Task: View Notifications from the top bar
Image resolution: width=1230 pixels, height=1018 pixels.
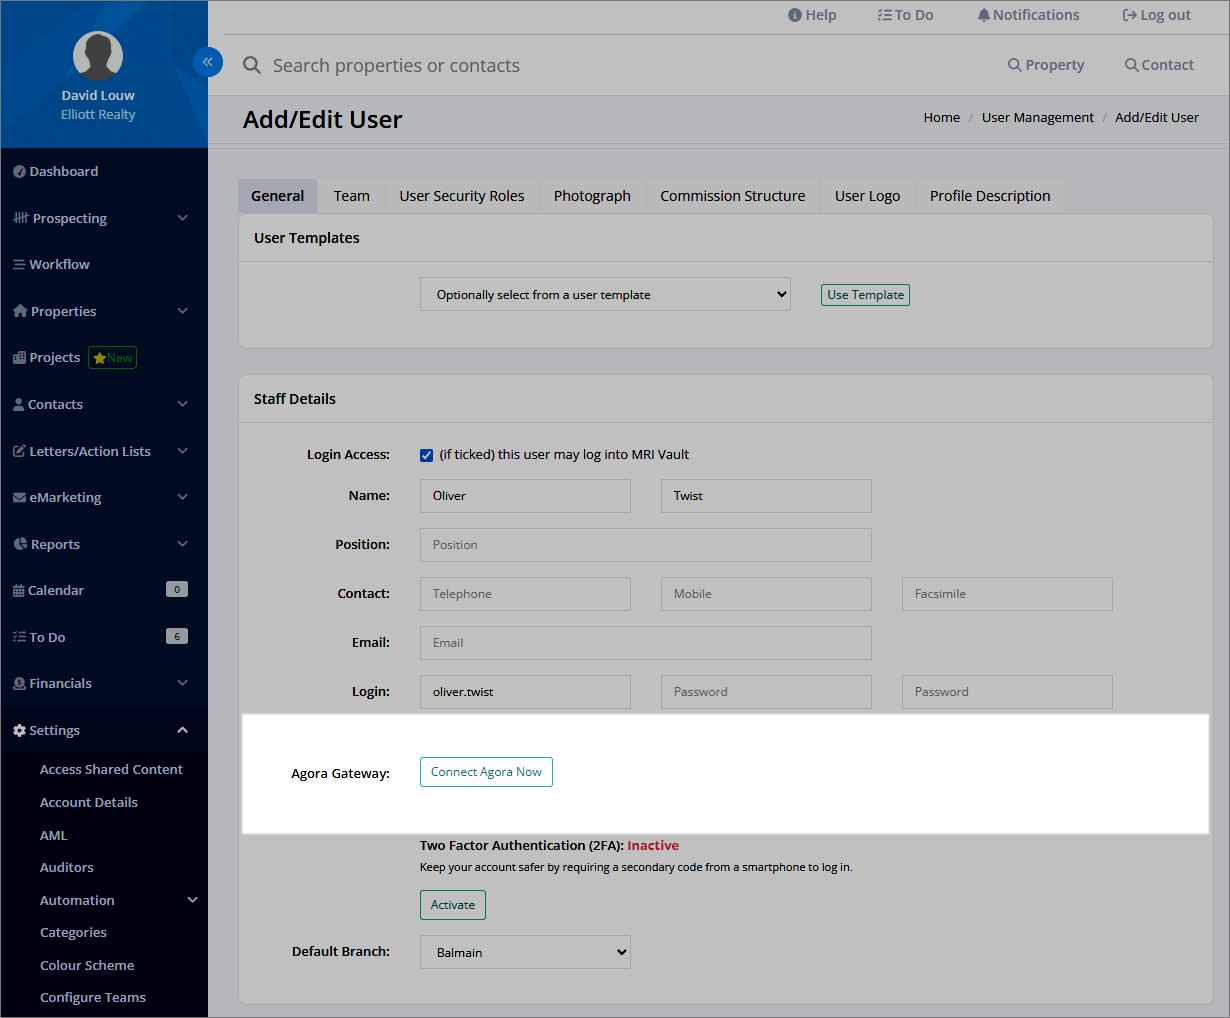Action: point(1028,15)
